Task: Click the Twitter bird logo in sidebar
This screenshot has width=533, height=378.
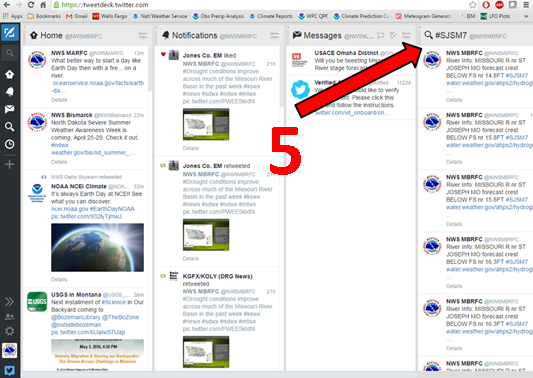Action: pyautogui.click(x=10, y=370)
